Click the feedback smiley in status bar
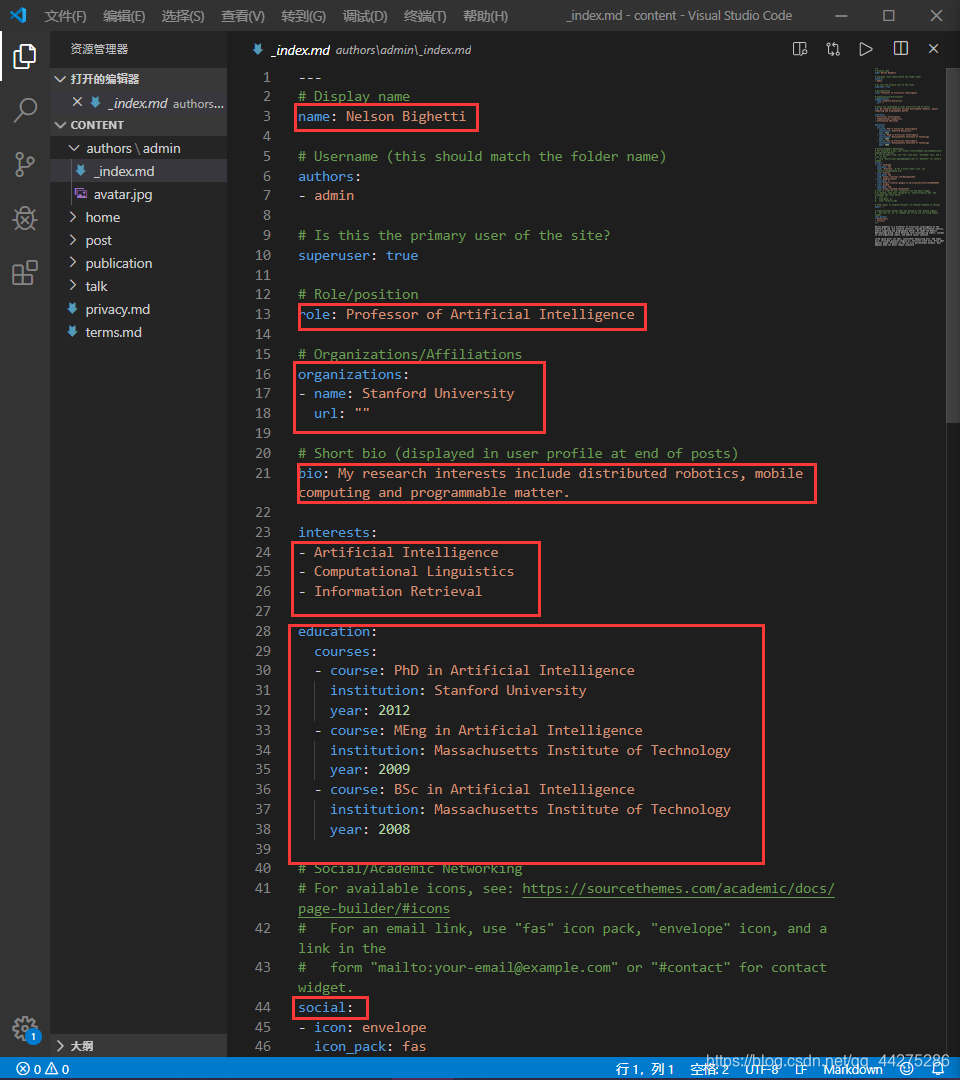960x1080 pixels. (x=907, y=1069)
